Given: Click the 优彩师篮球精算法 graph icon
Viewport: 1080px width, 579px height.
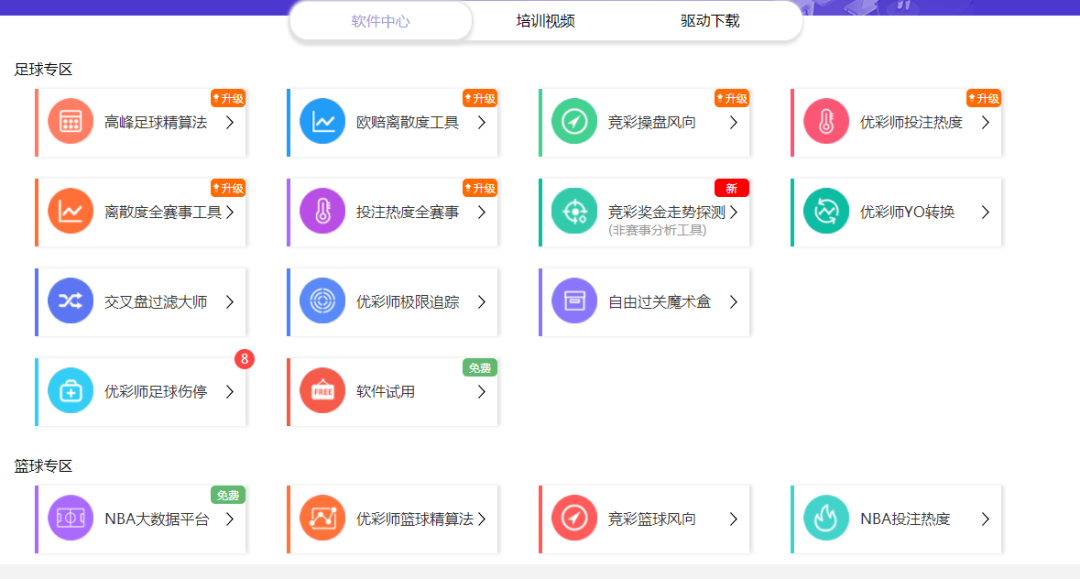Looking at the screenshot, I should [322, 518].
